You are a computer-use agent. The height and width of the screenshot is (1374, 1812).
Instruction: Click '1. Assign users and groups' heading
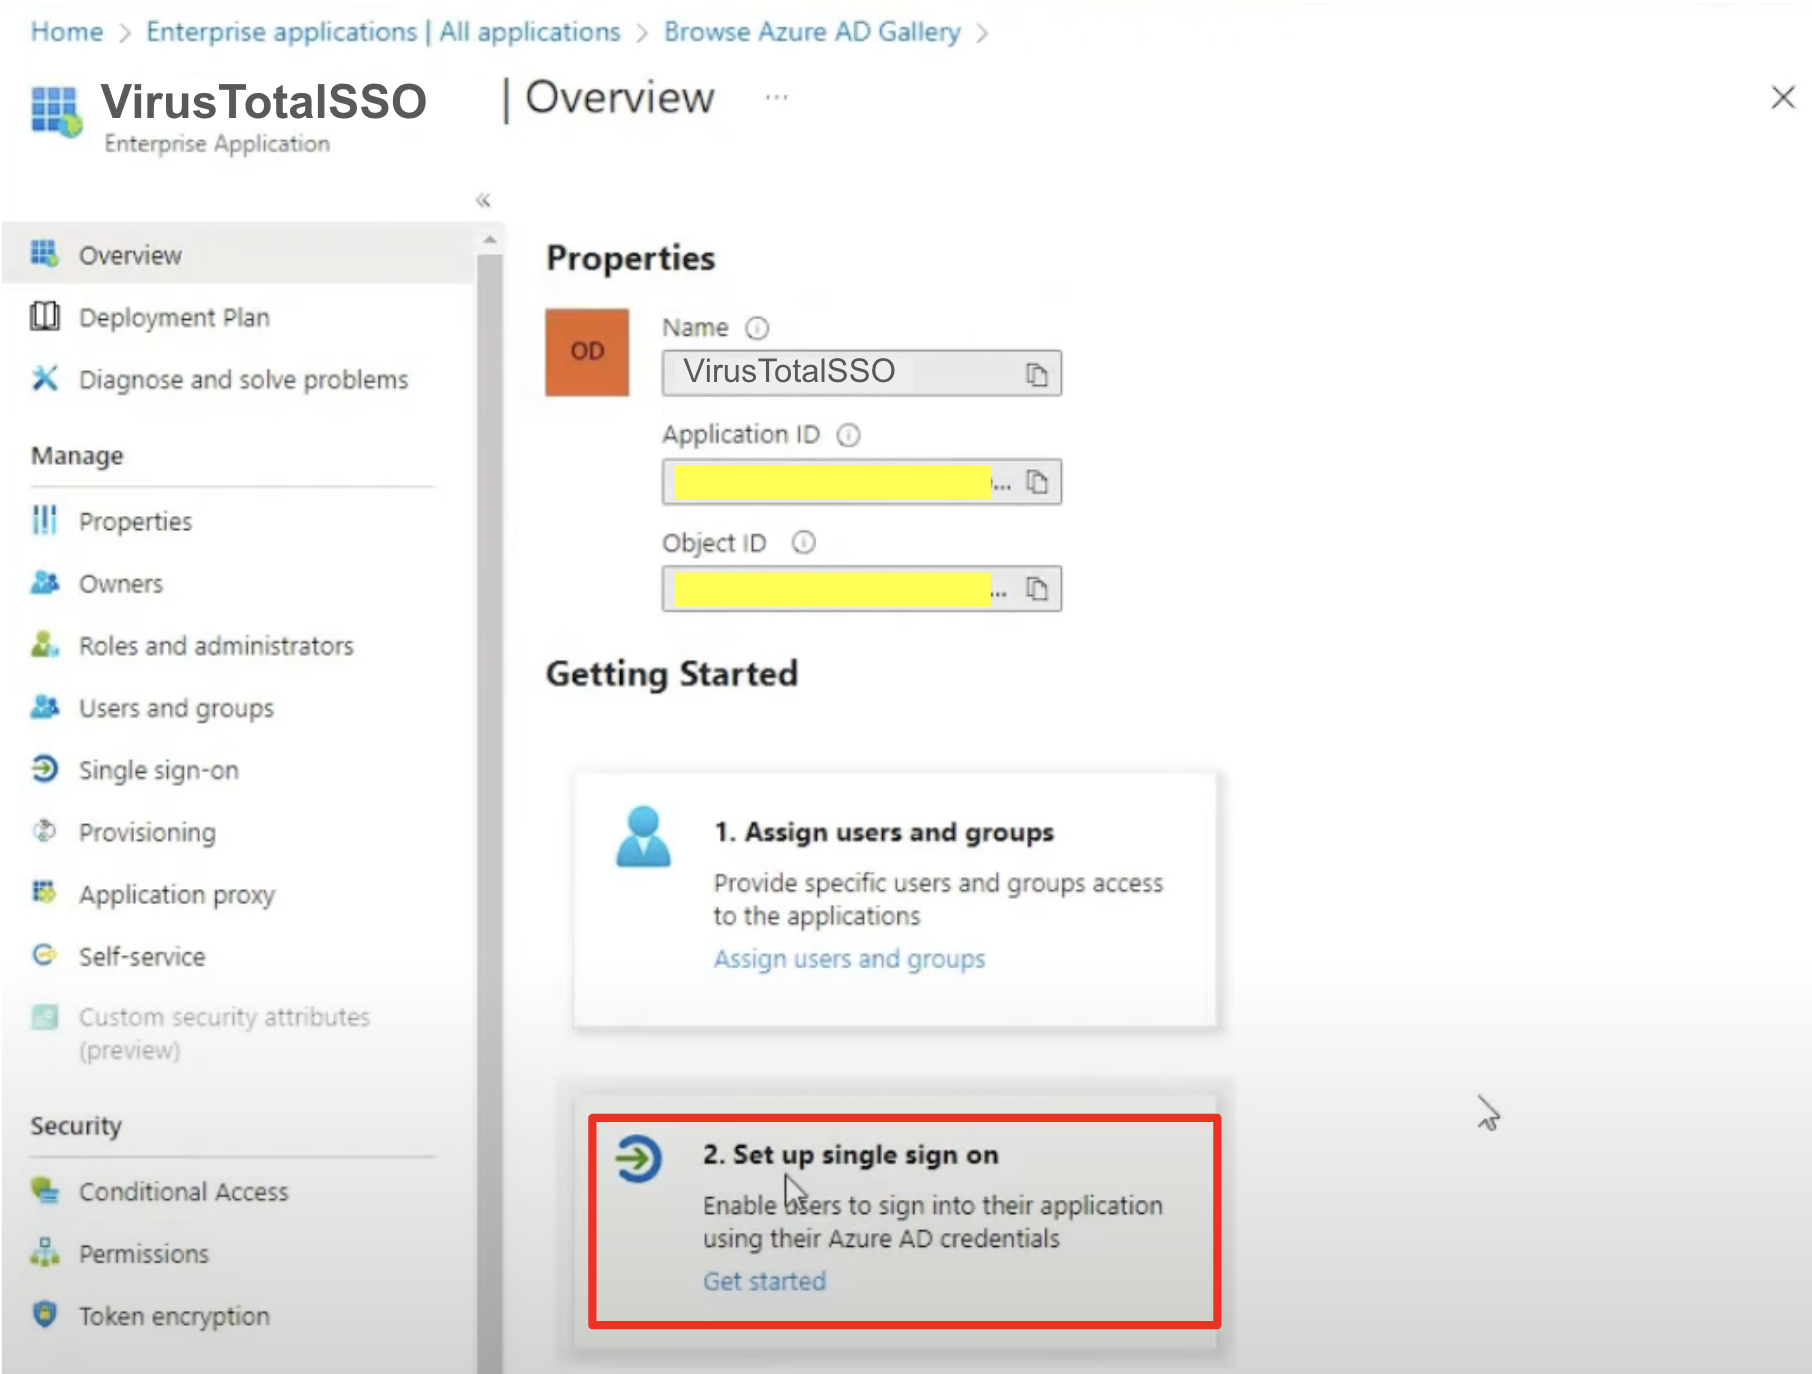click(884, 832)
